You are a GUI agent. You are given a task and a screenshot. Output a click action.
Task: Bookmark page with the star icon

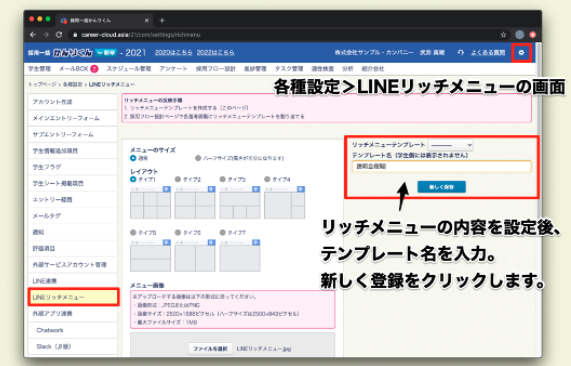tap(503, 35)
